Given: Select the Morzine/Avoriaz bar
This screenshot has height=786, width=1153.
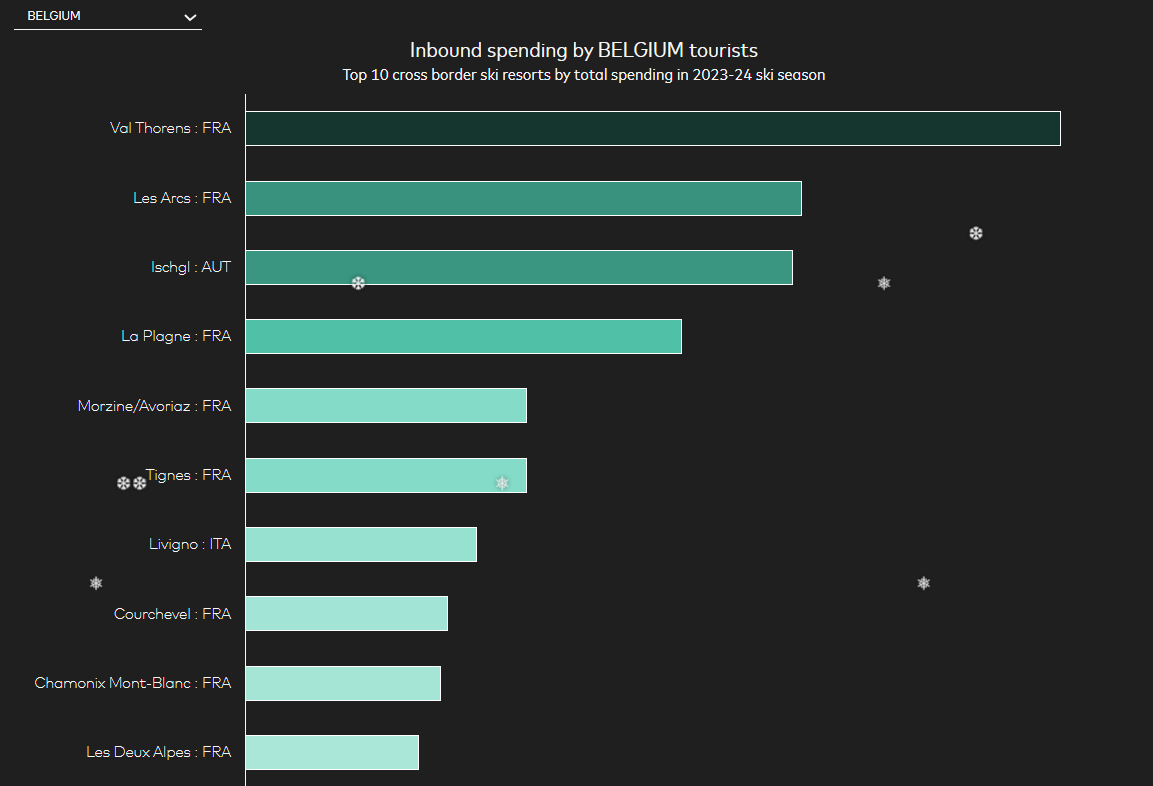Looking at the screenshot, I should point(386,406).
